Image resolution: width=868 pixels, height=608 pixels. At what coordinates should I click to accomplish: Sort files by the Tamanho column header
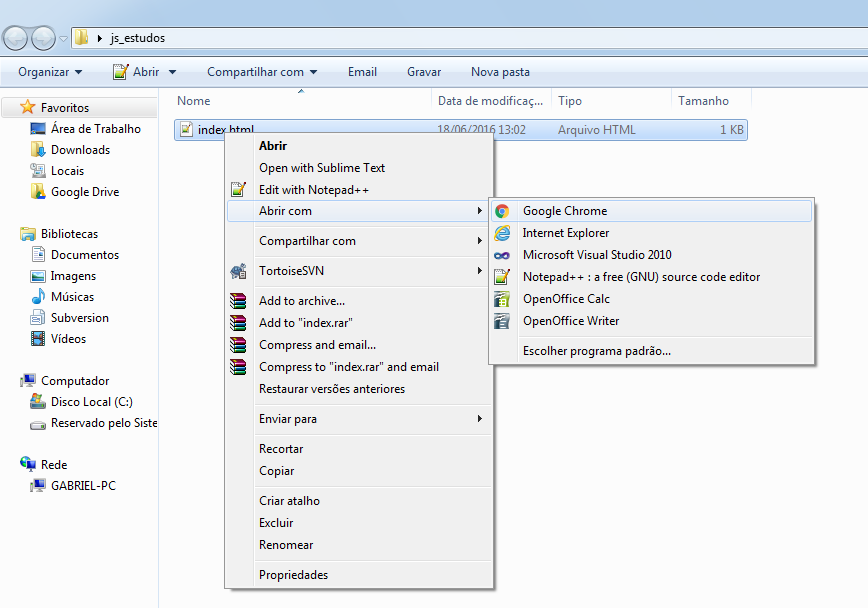[703, 101]
